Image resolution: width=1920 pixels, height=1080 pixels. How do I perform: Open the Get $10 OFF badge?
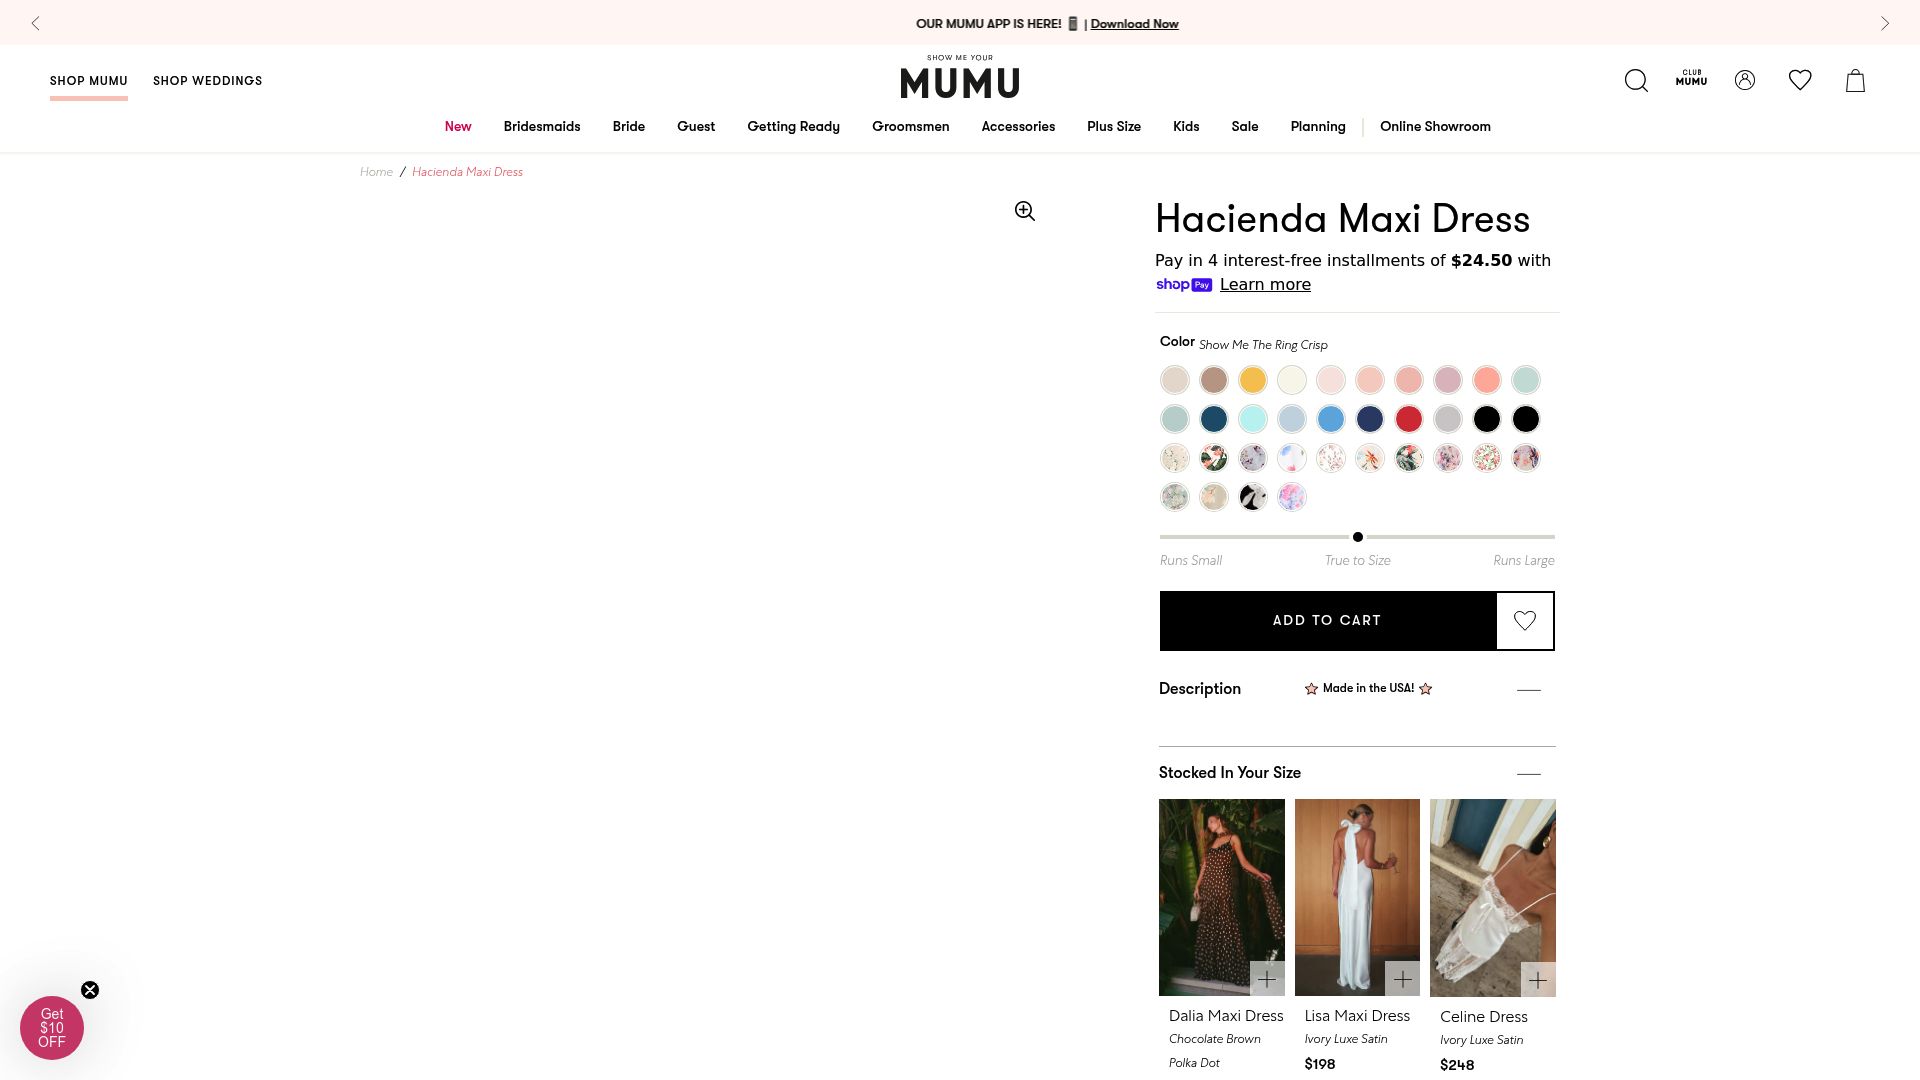click(x=52, y=1028)
